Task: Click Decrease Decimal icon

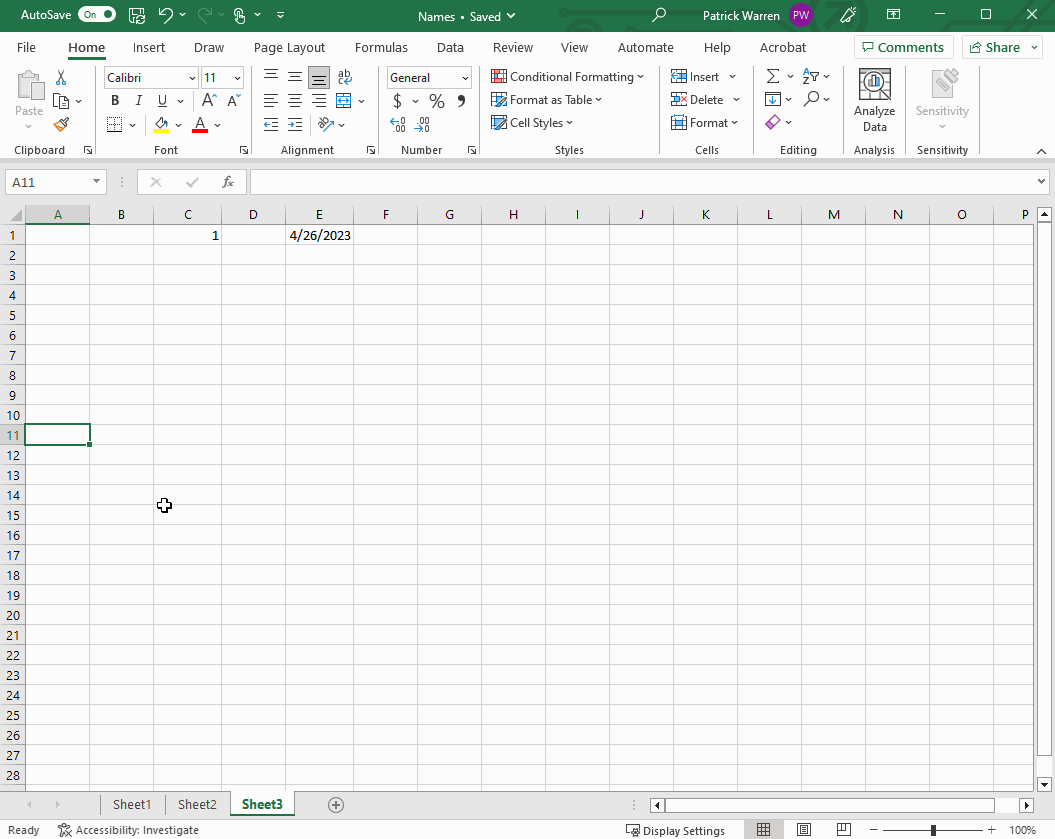Action: pos(422,124)
